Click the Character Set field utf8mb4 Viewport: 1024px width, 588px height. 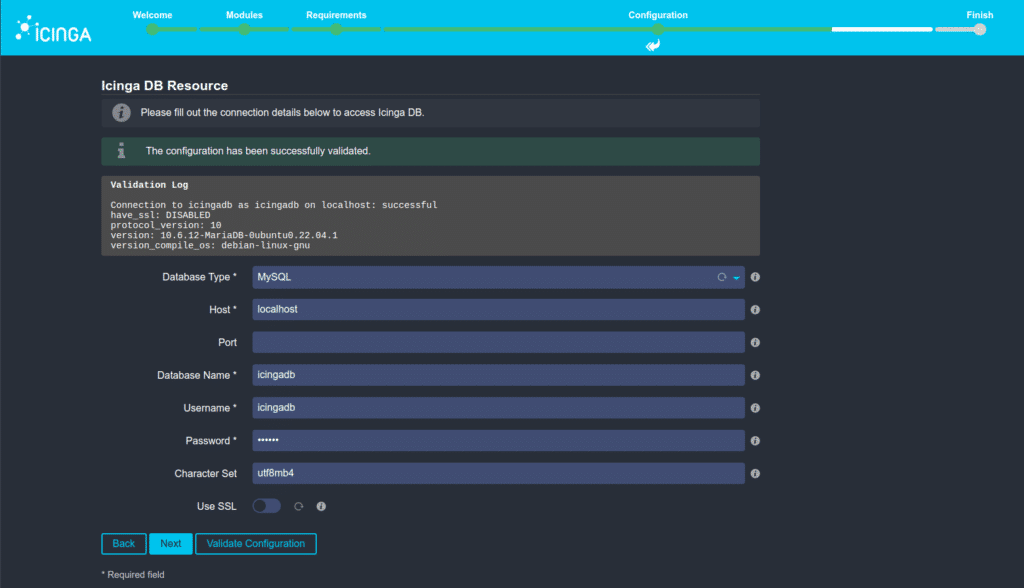pos(498,473)
